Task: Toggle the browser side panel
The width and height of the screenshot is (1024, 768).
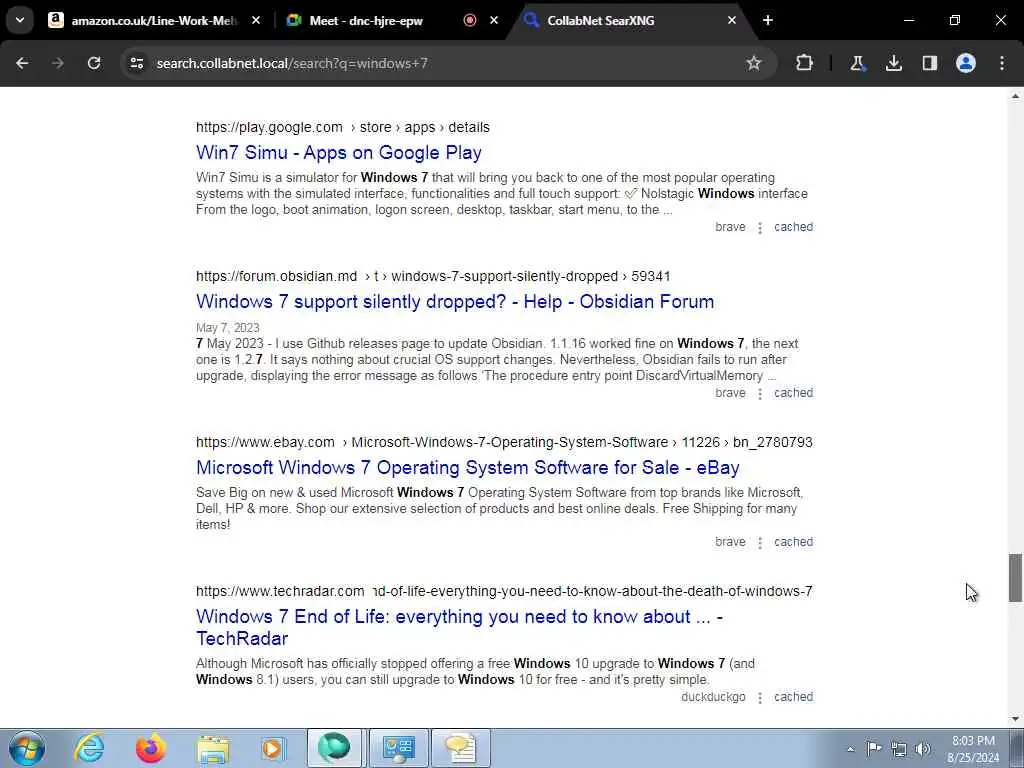Action: 930,63
